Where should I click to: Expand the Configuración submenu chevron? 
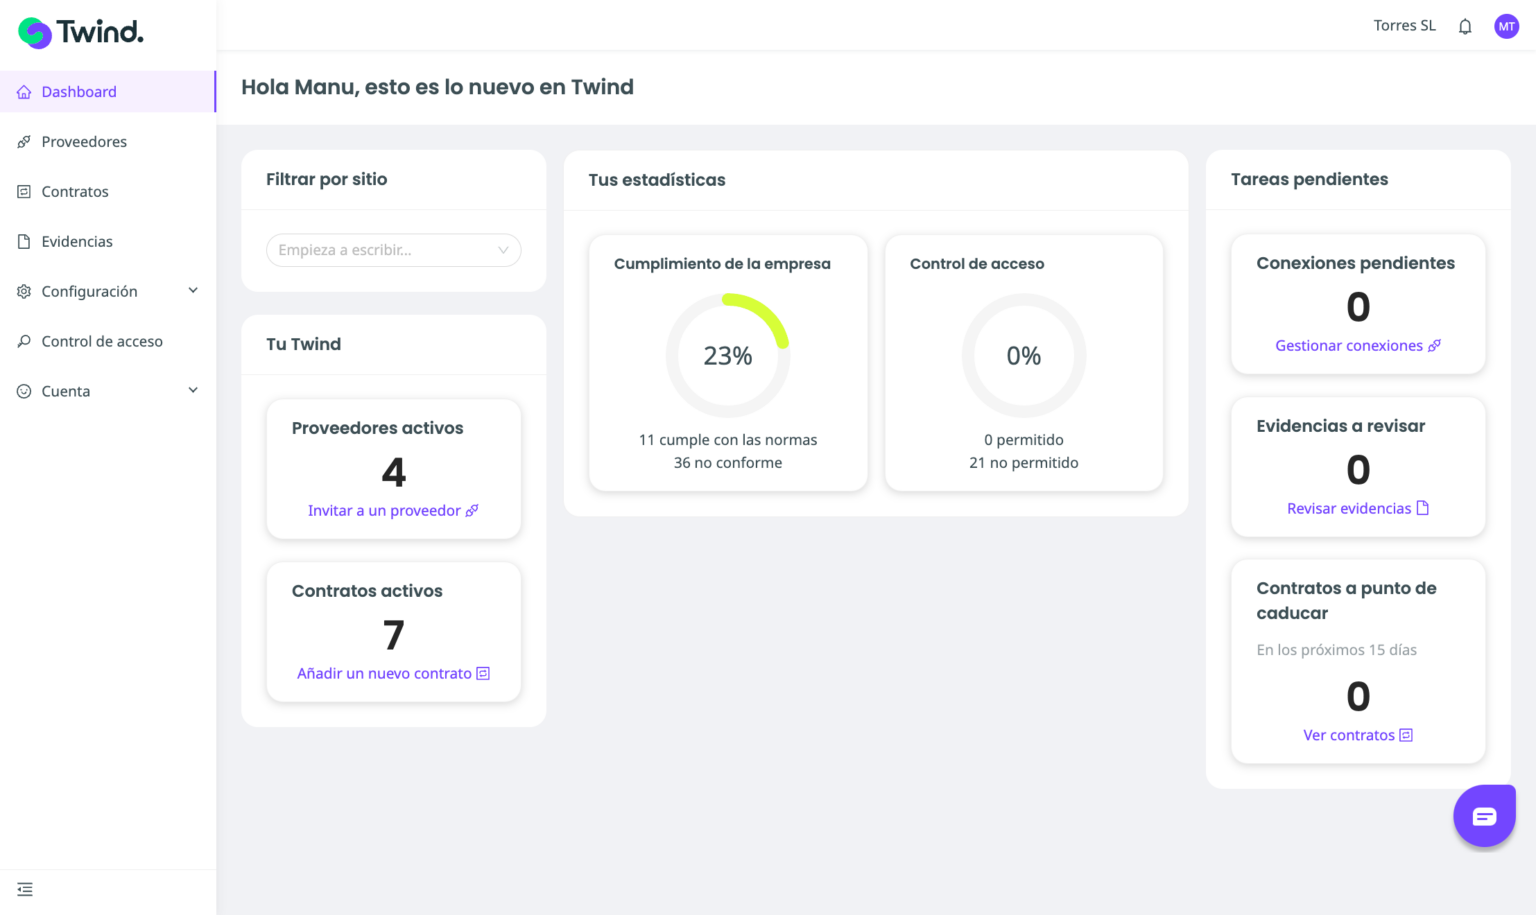193,291
